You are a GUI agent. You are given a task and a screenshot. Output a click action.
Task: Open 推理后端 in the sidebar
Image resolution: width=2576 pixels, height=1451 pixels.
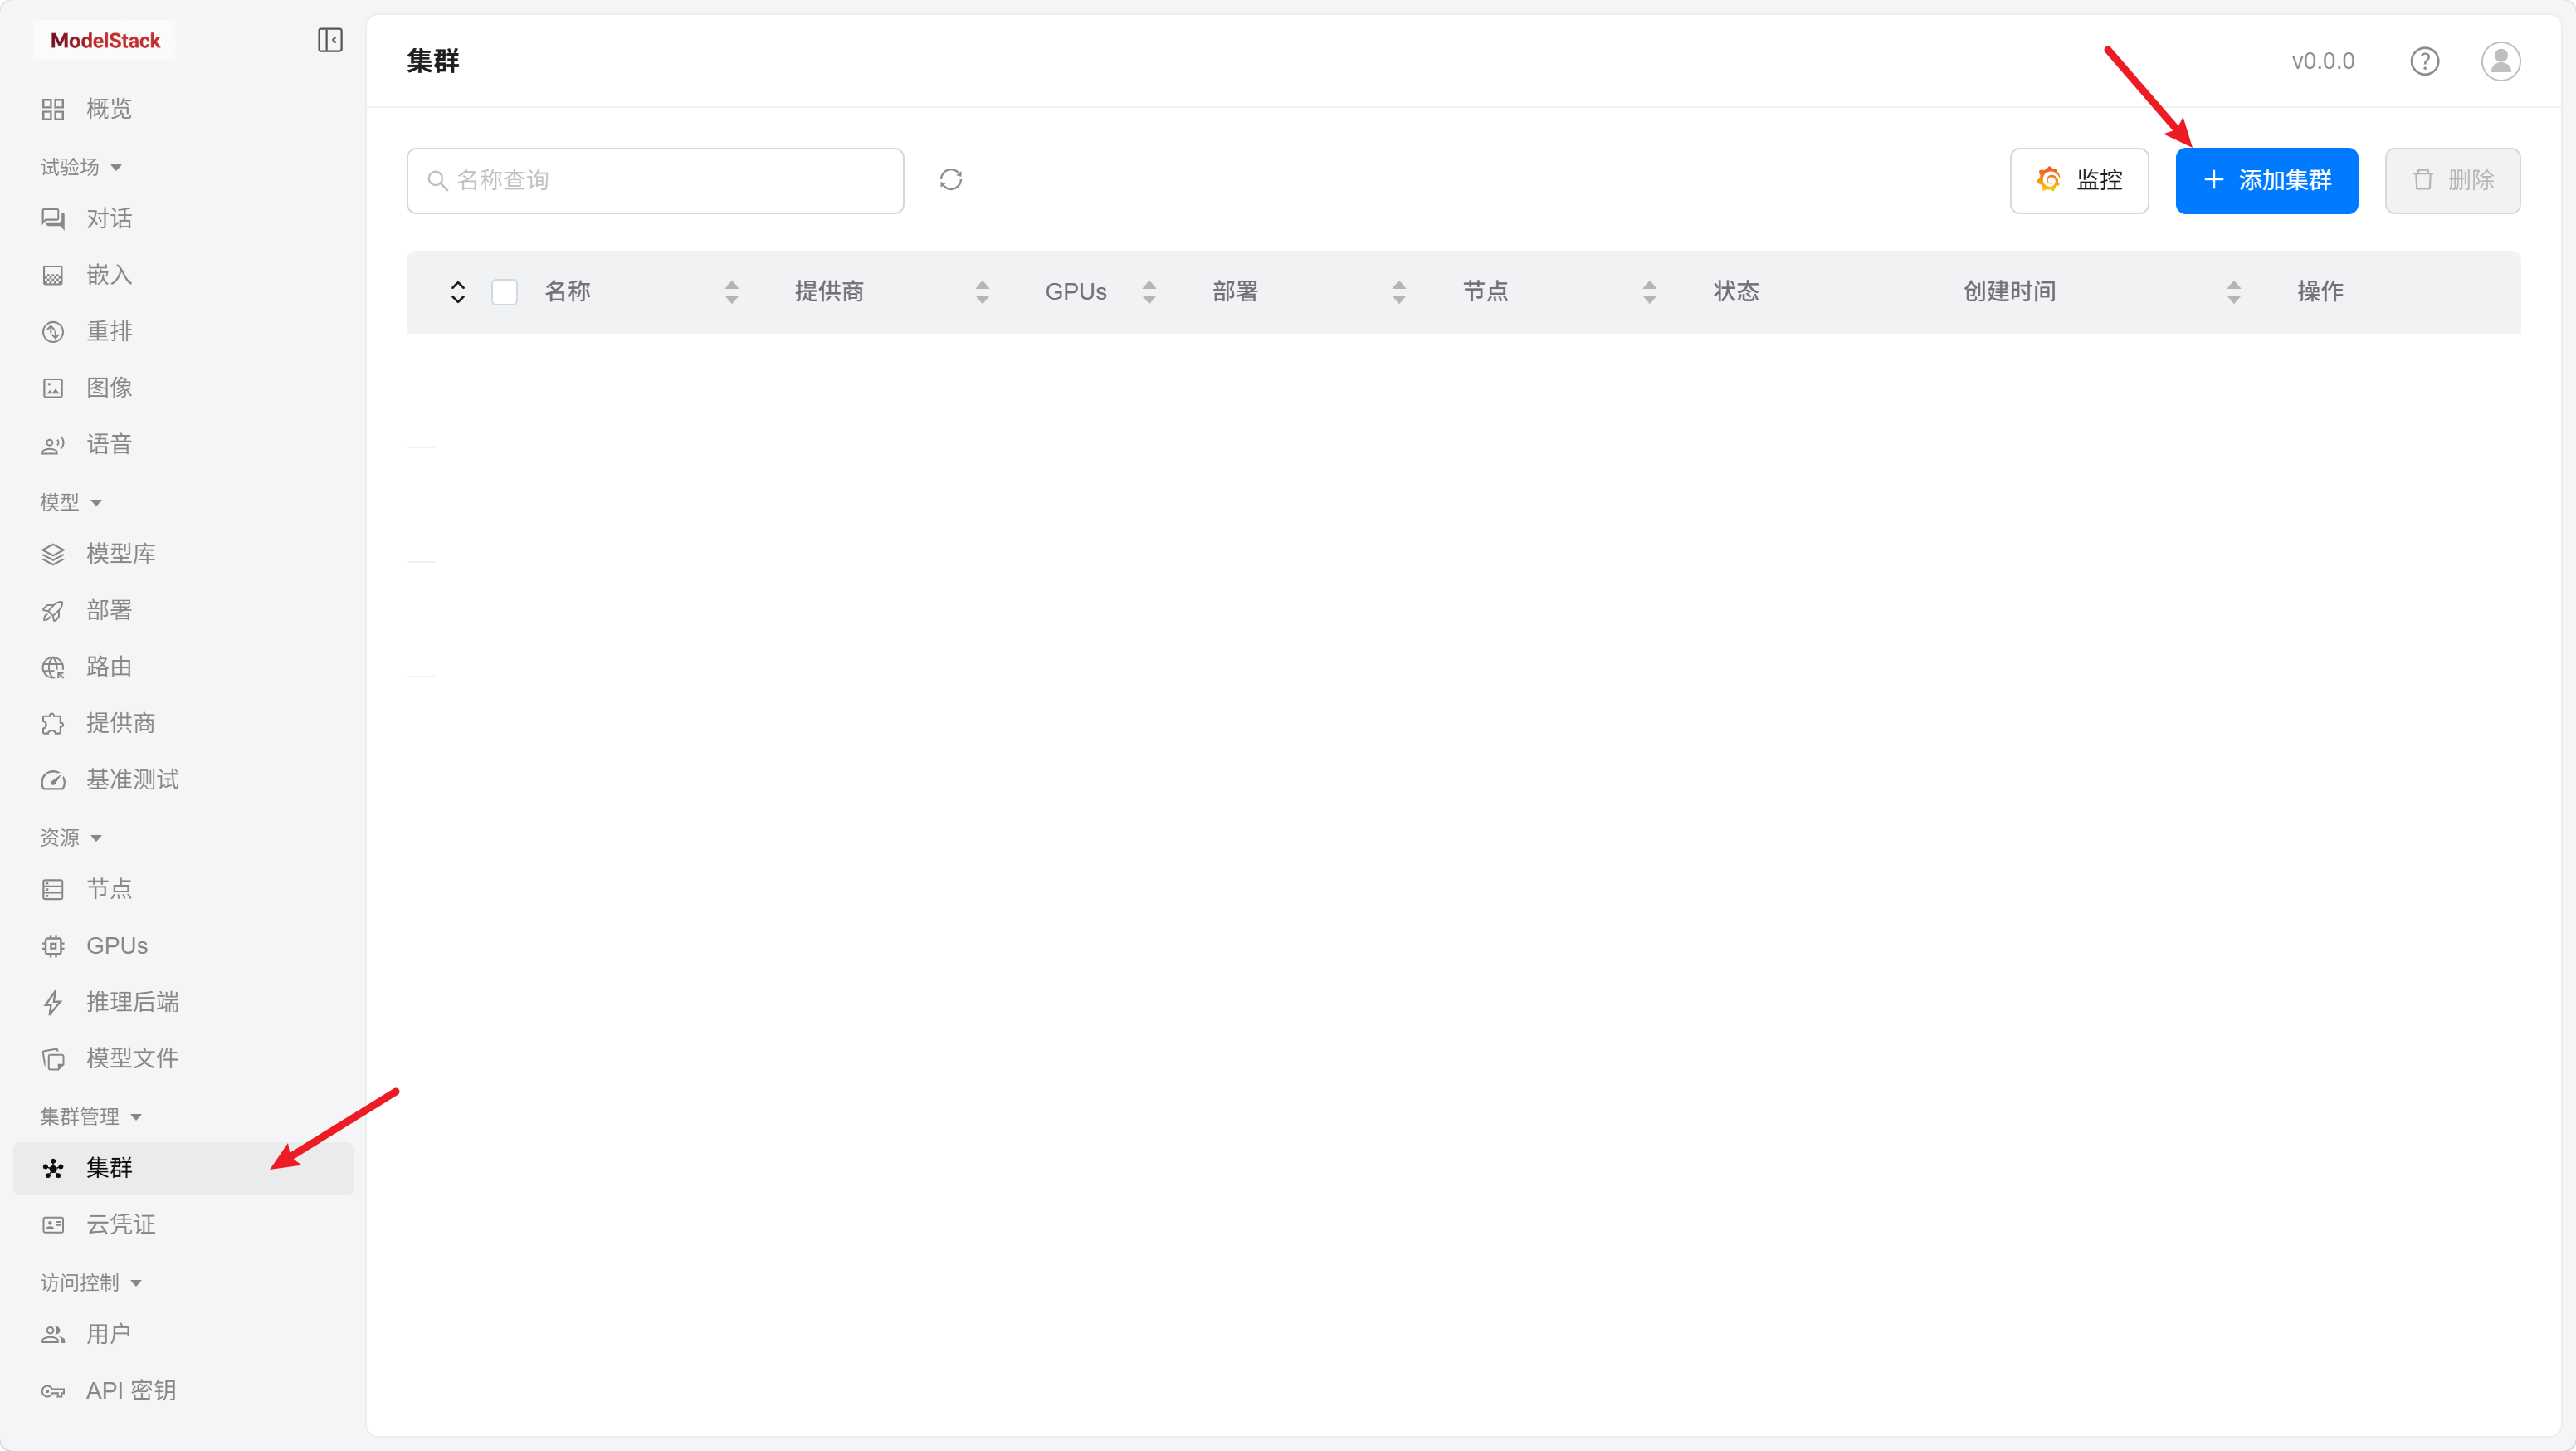coord(183,1002)
